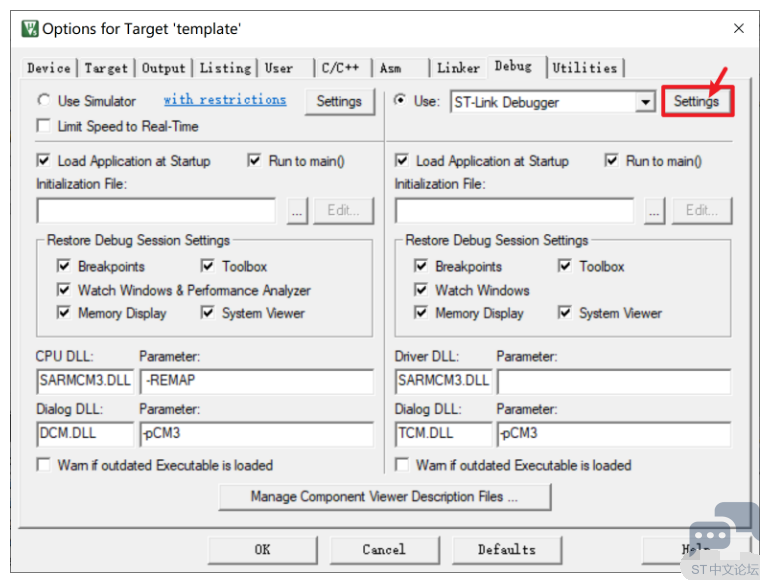
Task: Select the Use Simulator radio button
Action: [x=44, y=100]
